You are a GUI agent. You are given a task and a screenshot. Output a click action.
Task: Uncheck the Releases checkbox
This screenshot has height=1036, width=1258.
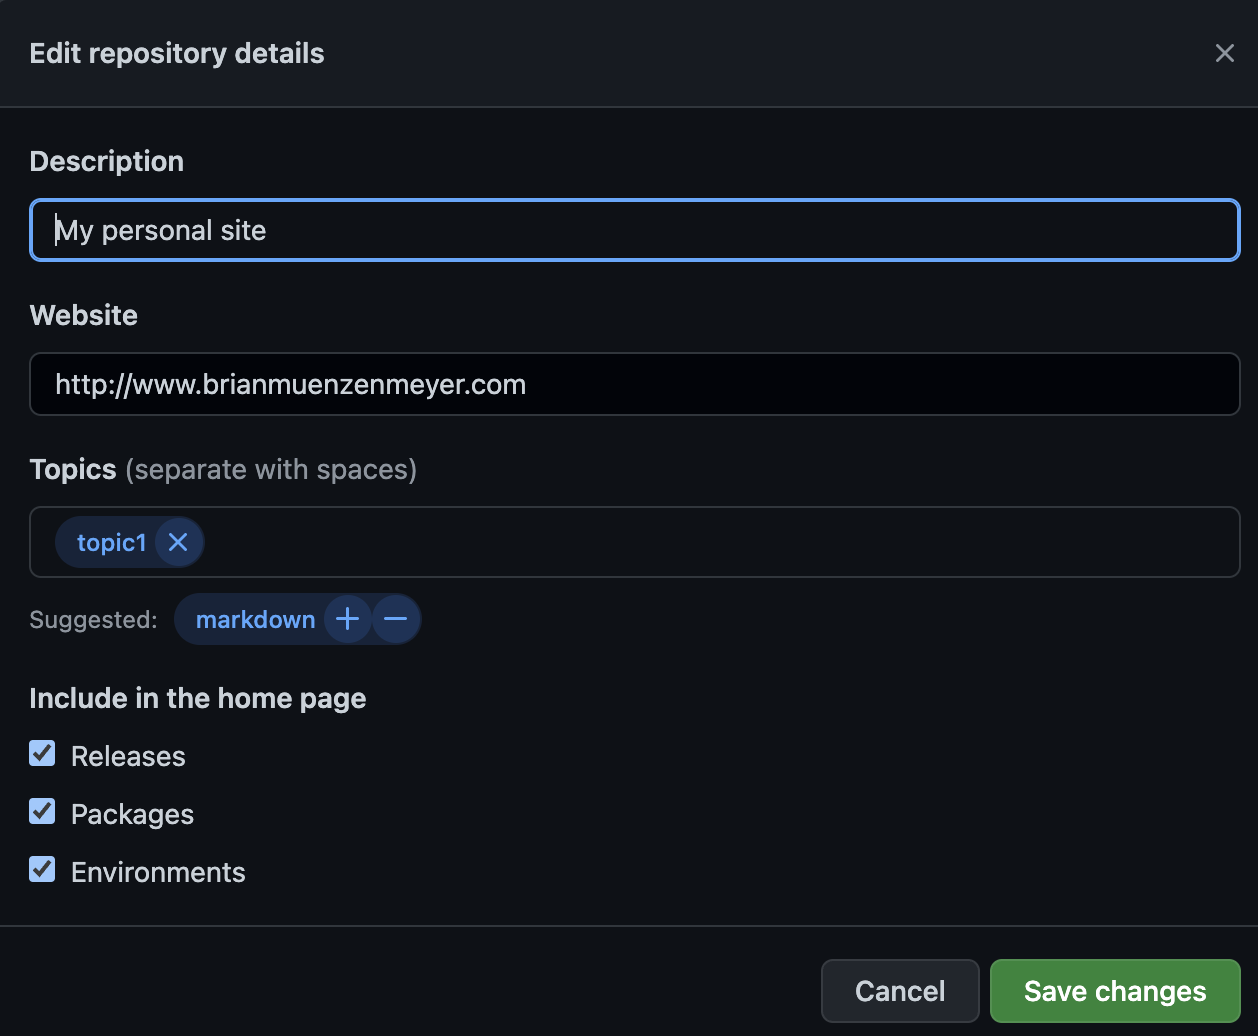tap(41, 753)
